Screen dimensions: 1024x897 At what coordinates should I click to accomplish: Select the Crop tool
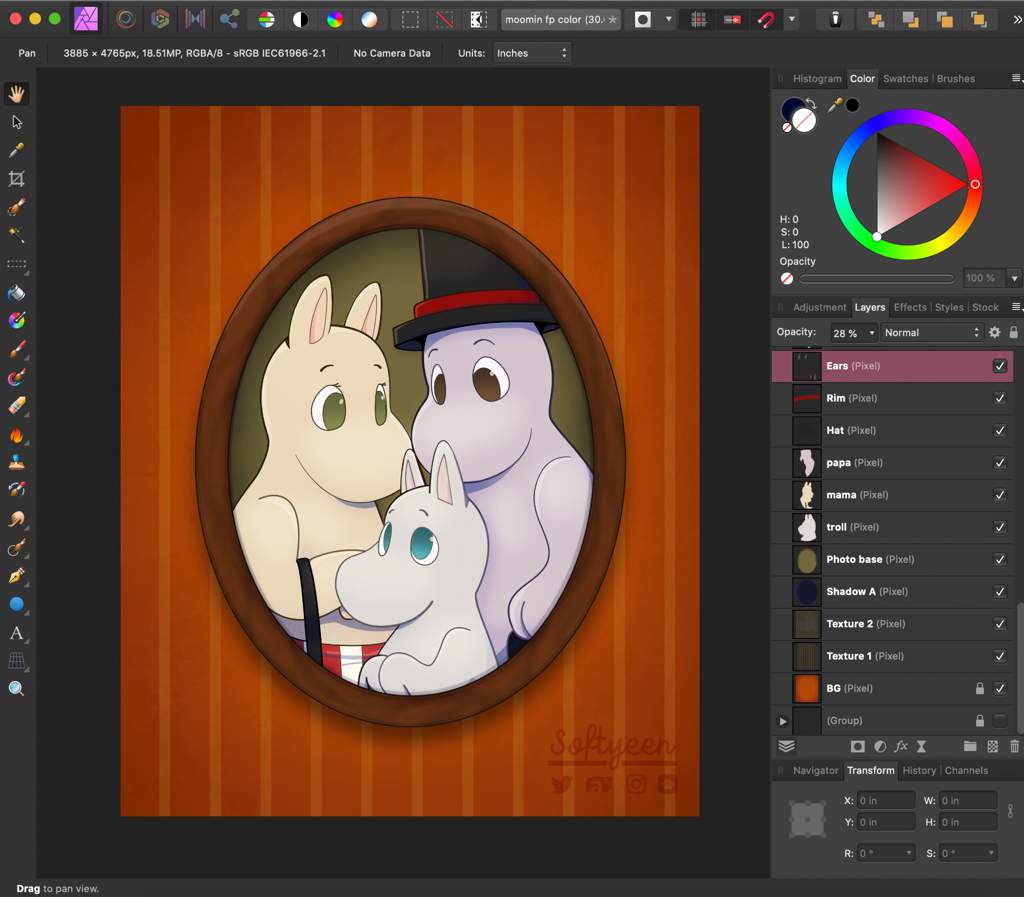pos(16,179)
